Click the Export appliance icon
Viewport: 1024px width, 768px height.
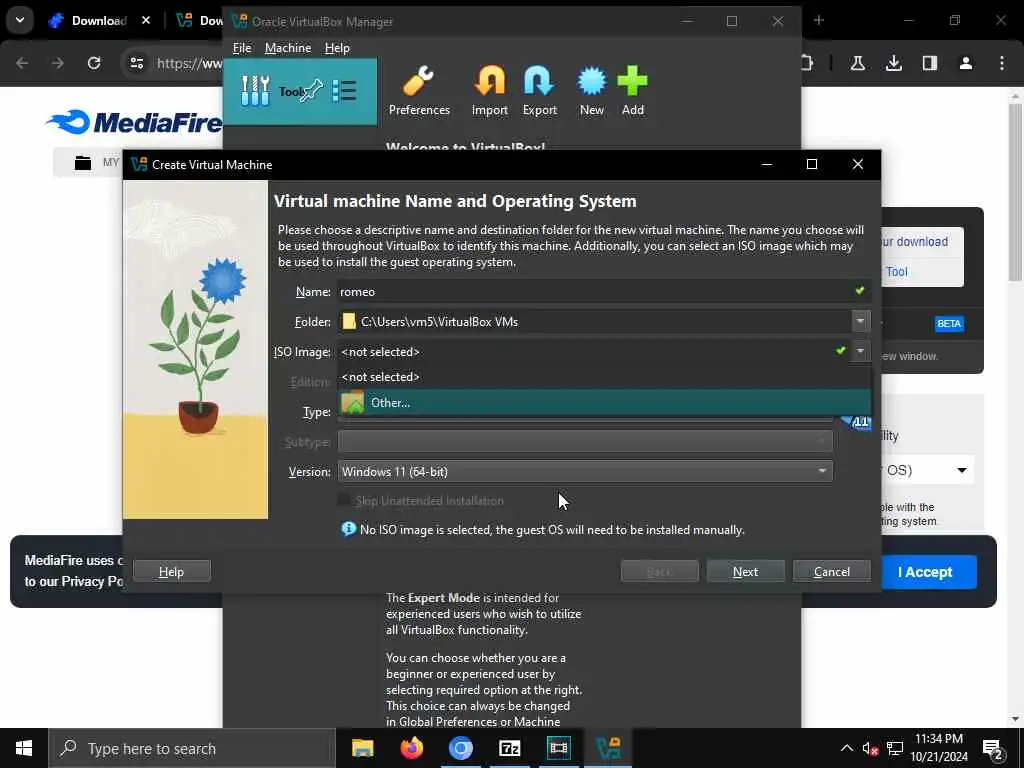pyautogui.click(x=539, y=82)
